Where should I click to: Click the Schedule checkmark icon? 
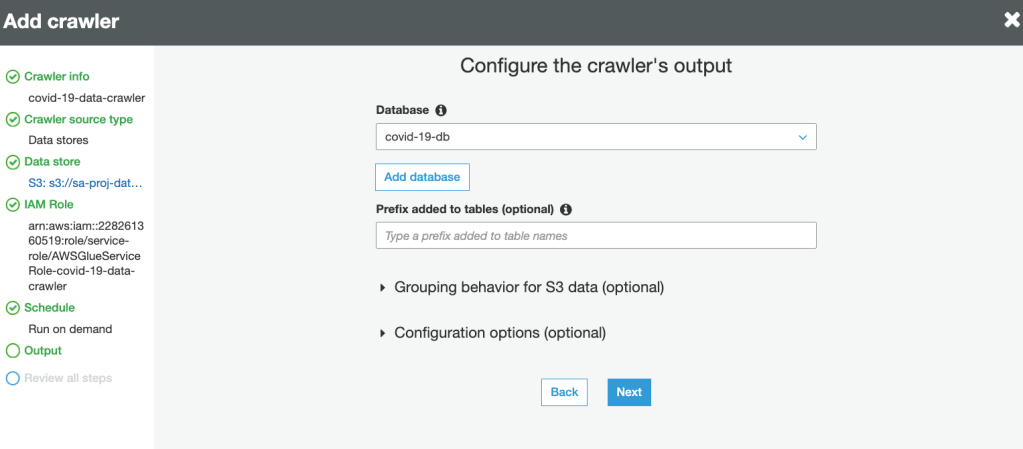coord(13,308)
